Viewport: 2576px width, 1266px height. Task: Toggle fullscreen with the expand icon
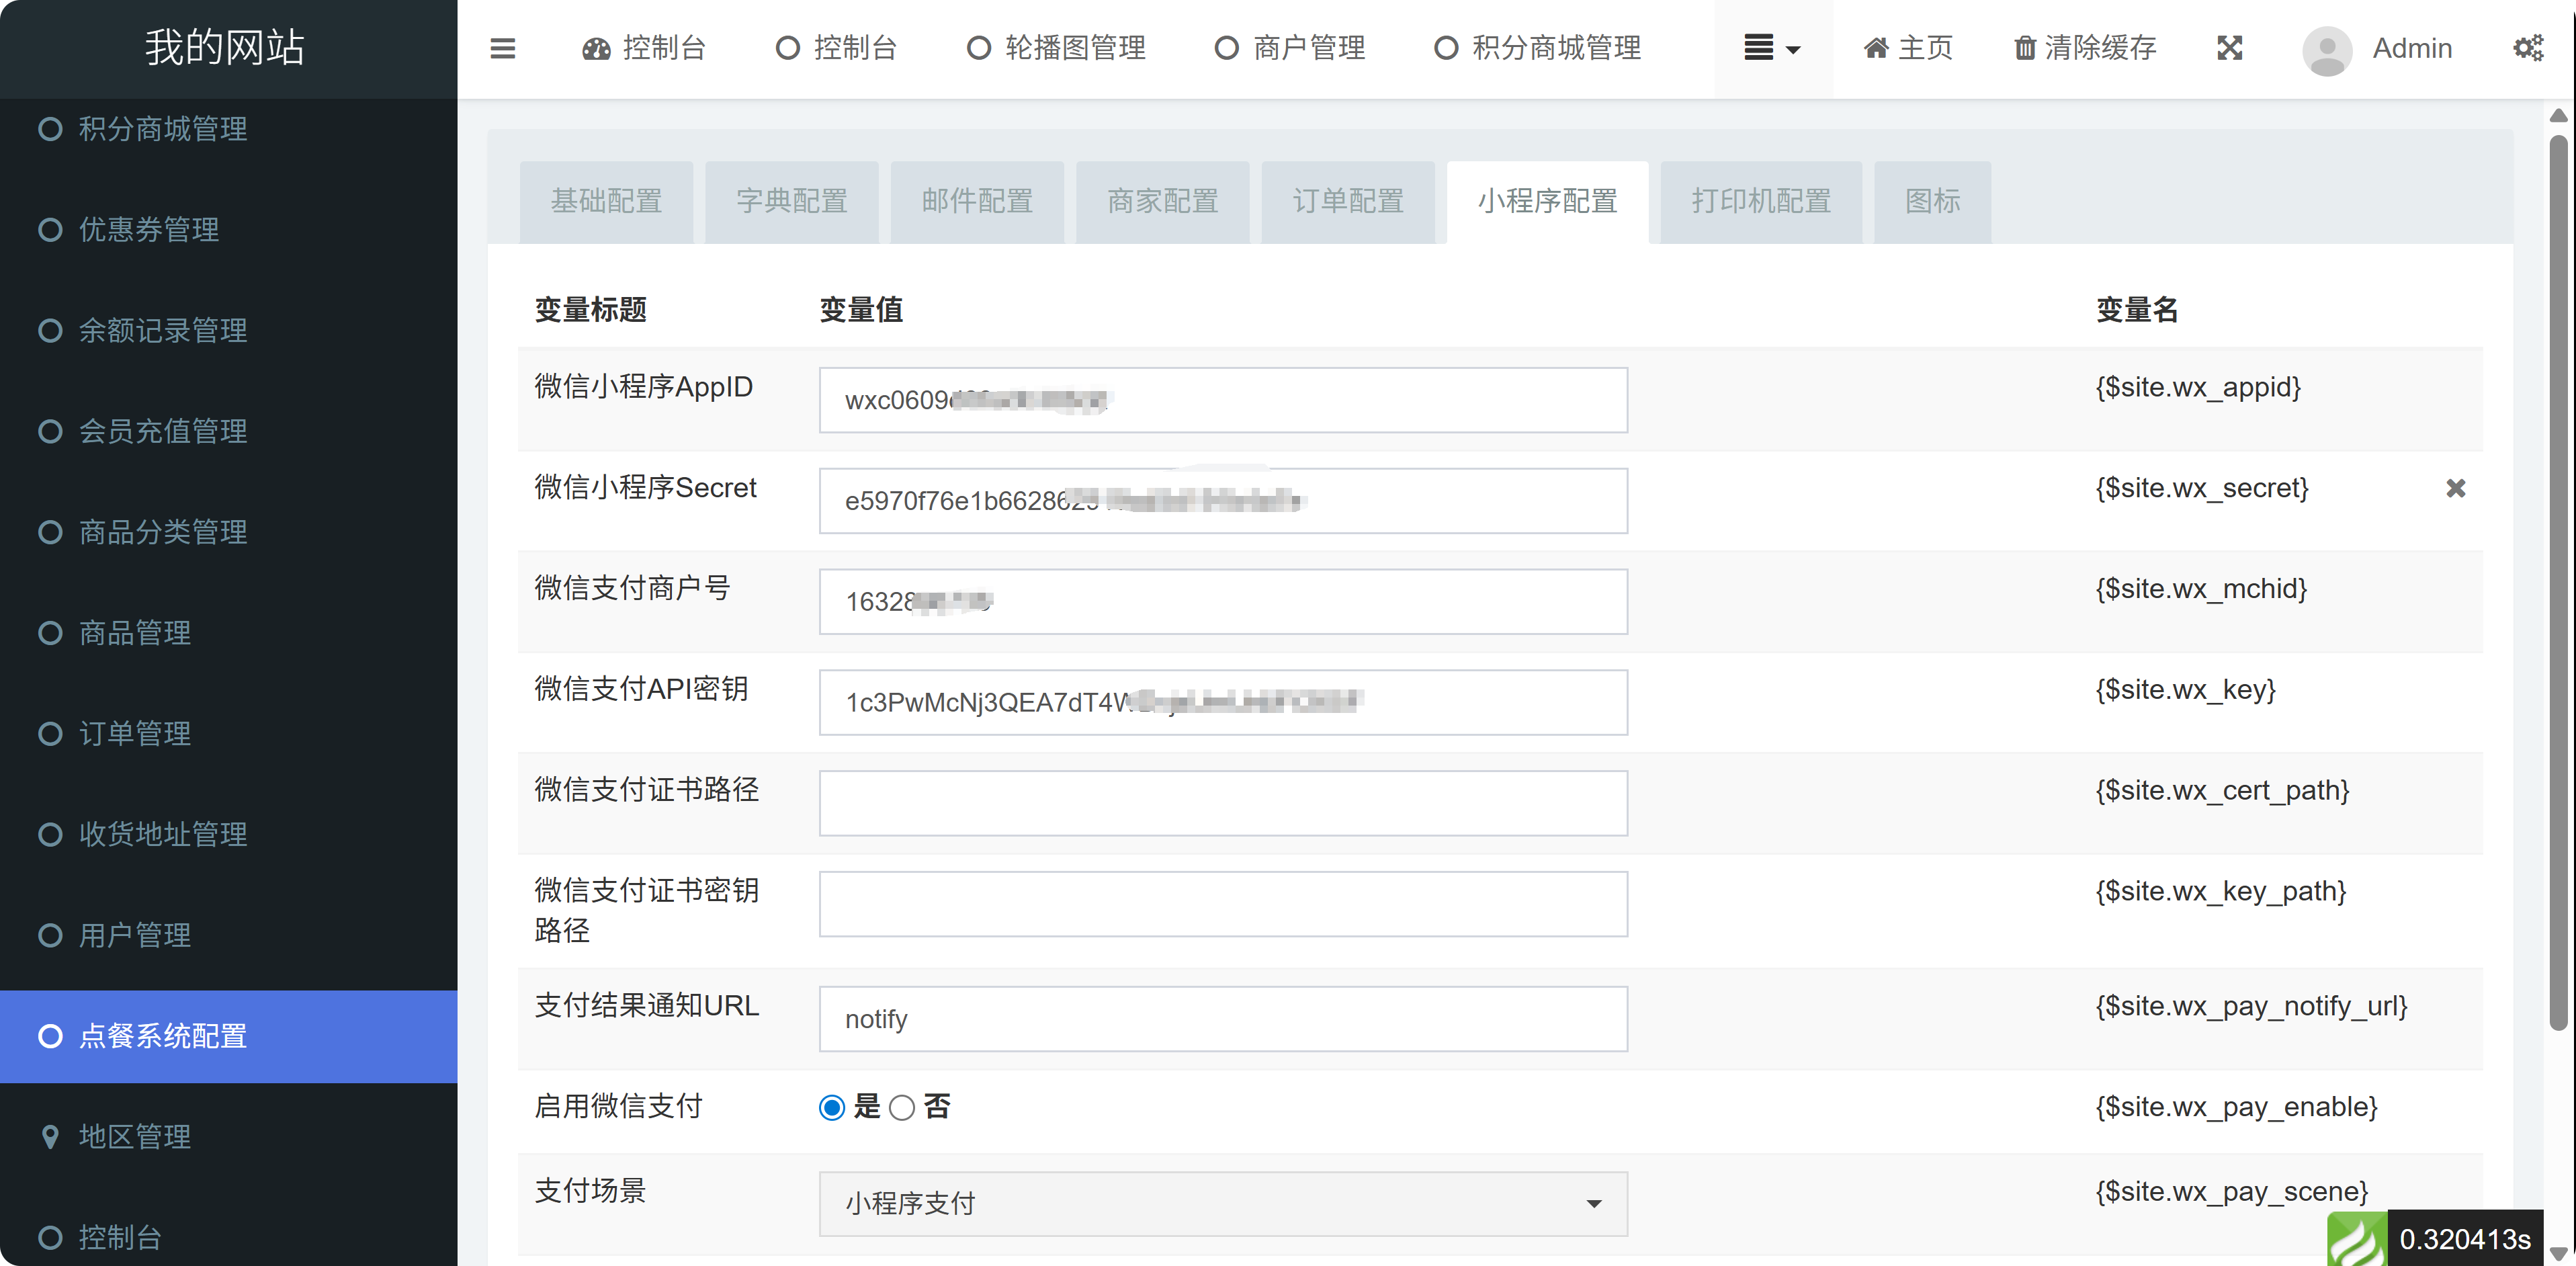(2229, 48)
